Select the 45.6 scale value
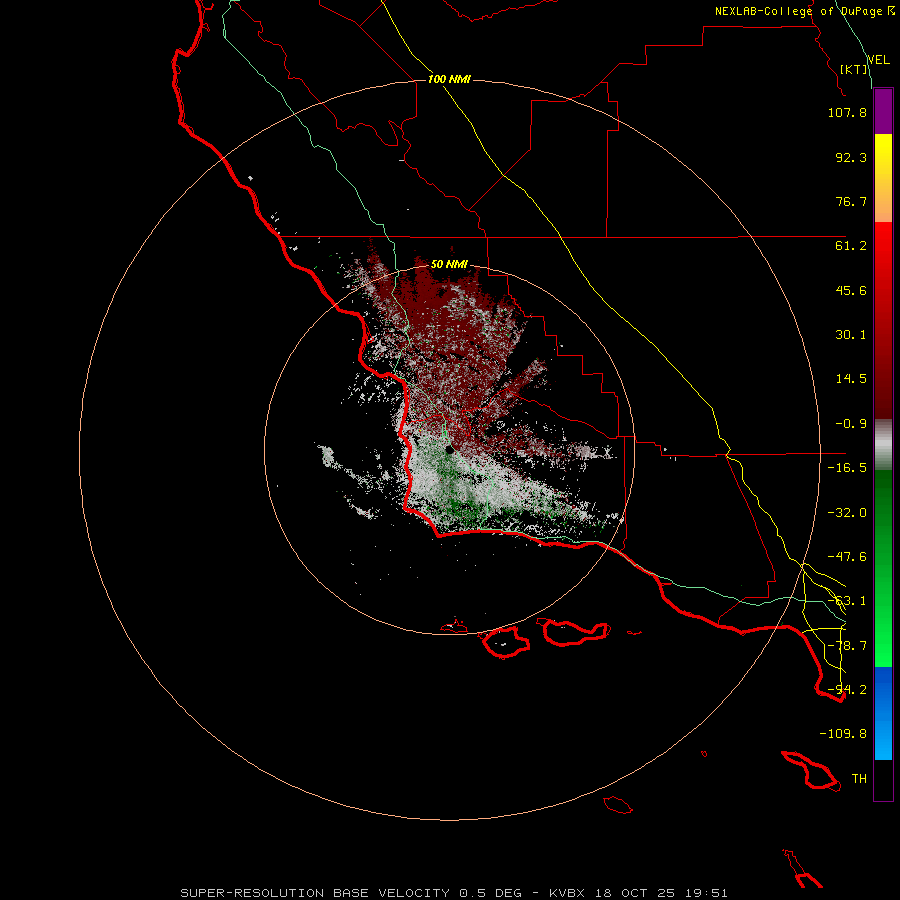 (x=851, y=290)
